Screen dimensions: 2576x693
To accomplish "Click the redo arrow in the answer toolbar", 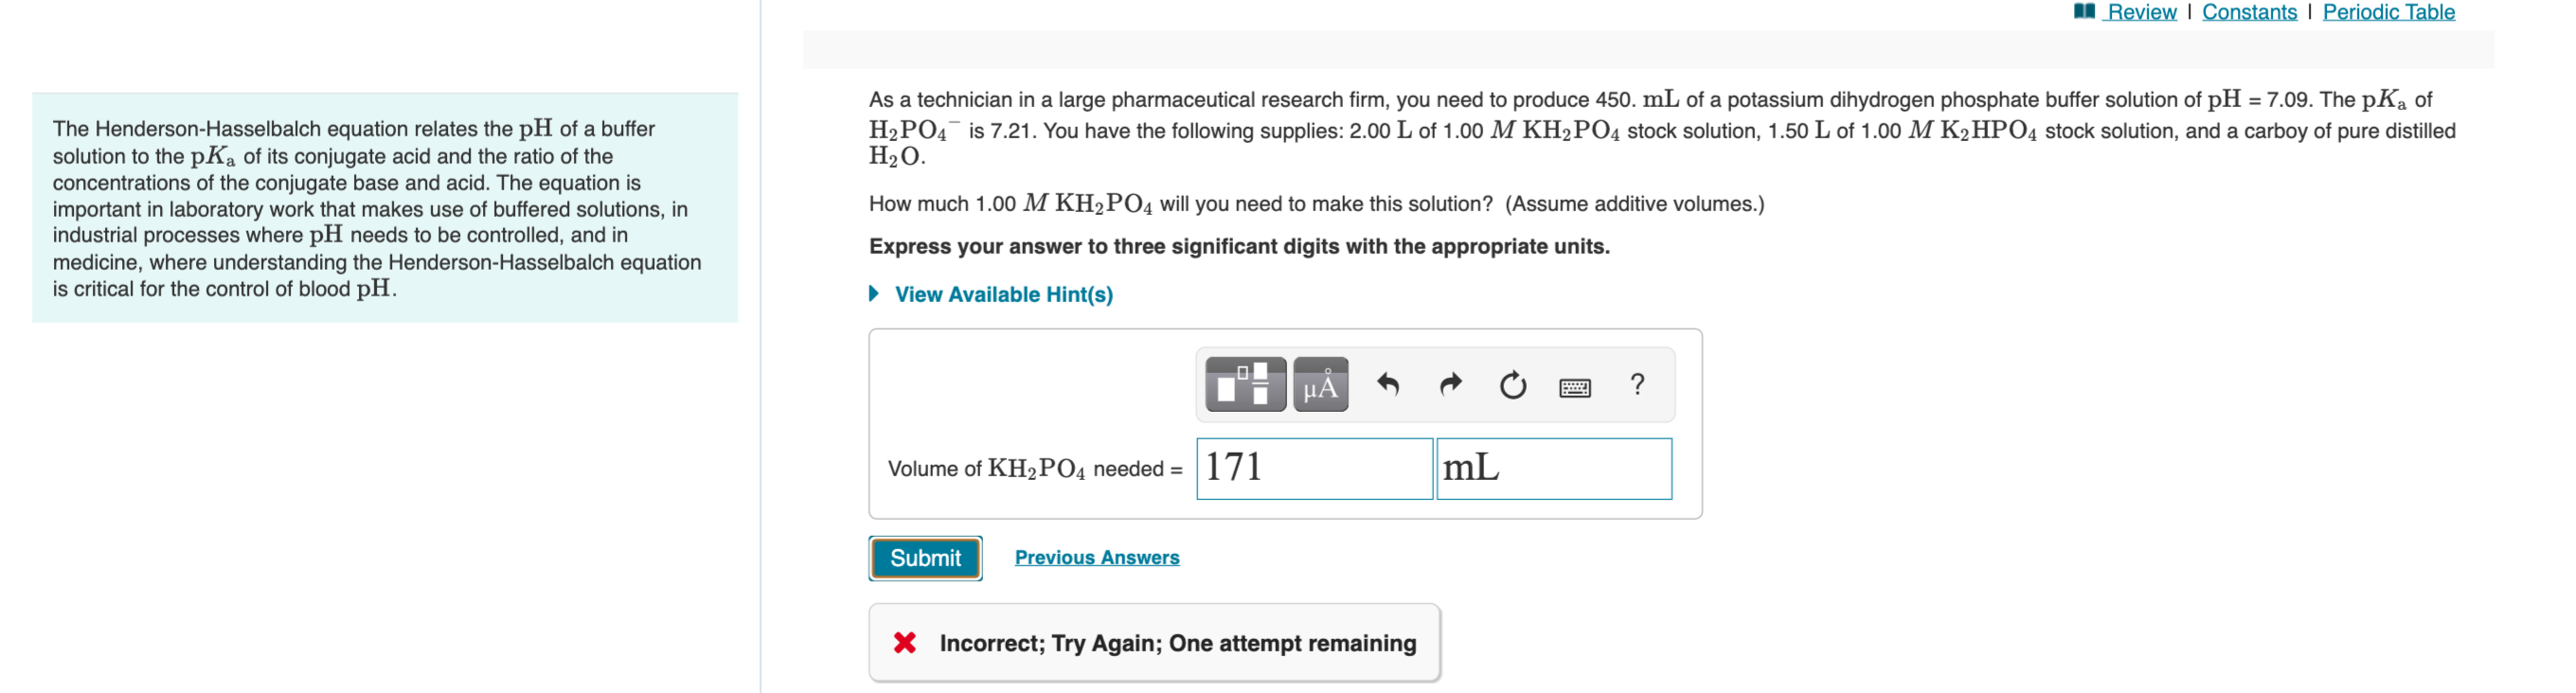I will [x=1449, y=383].
